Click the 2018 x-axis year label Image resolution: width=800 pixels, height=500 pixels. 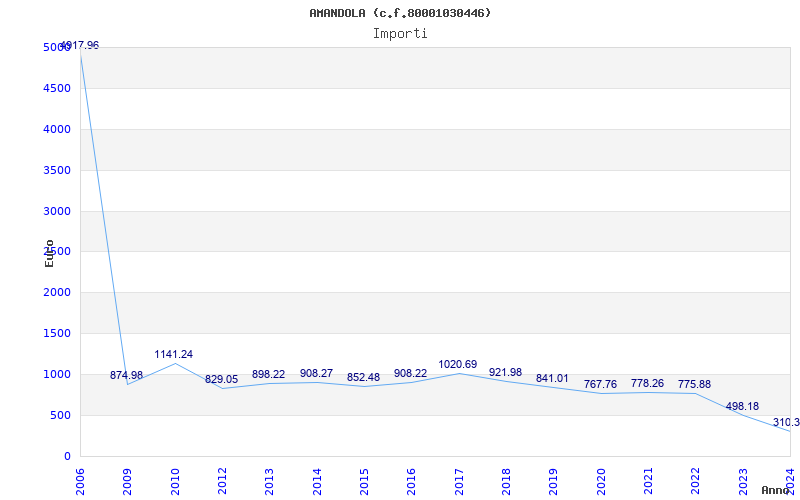(506, 482)
